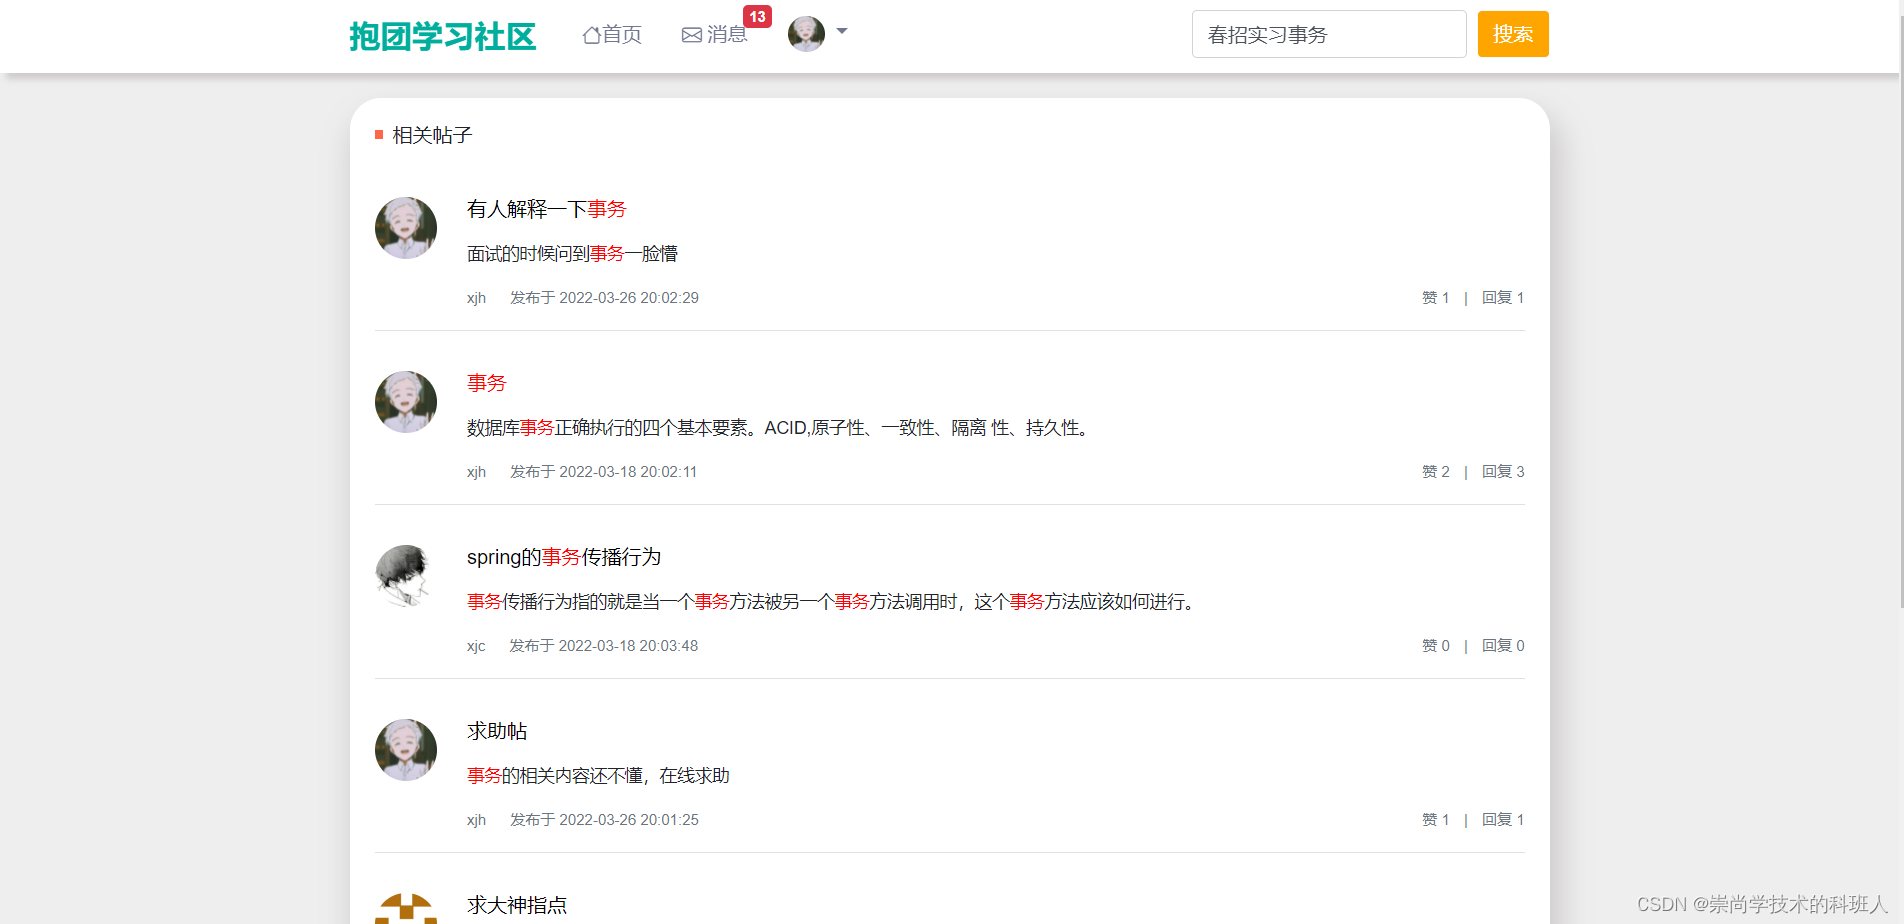Image resolution: width=1904 pixels, height=924 pixels.
Task: Like the spring 事务传播行为 post
Action: pos(1436,645)
